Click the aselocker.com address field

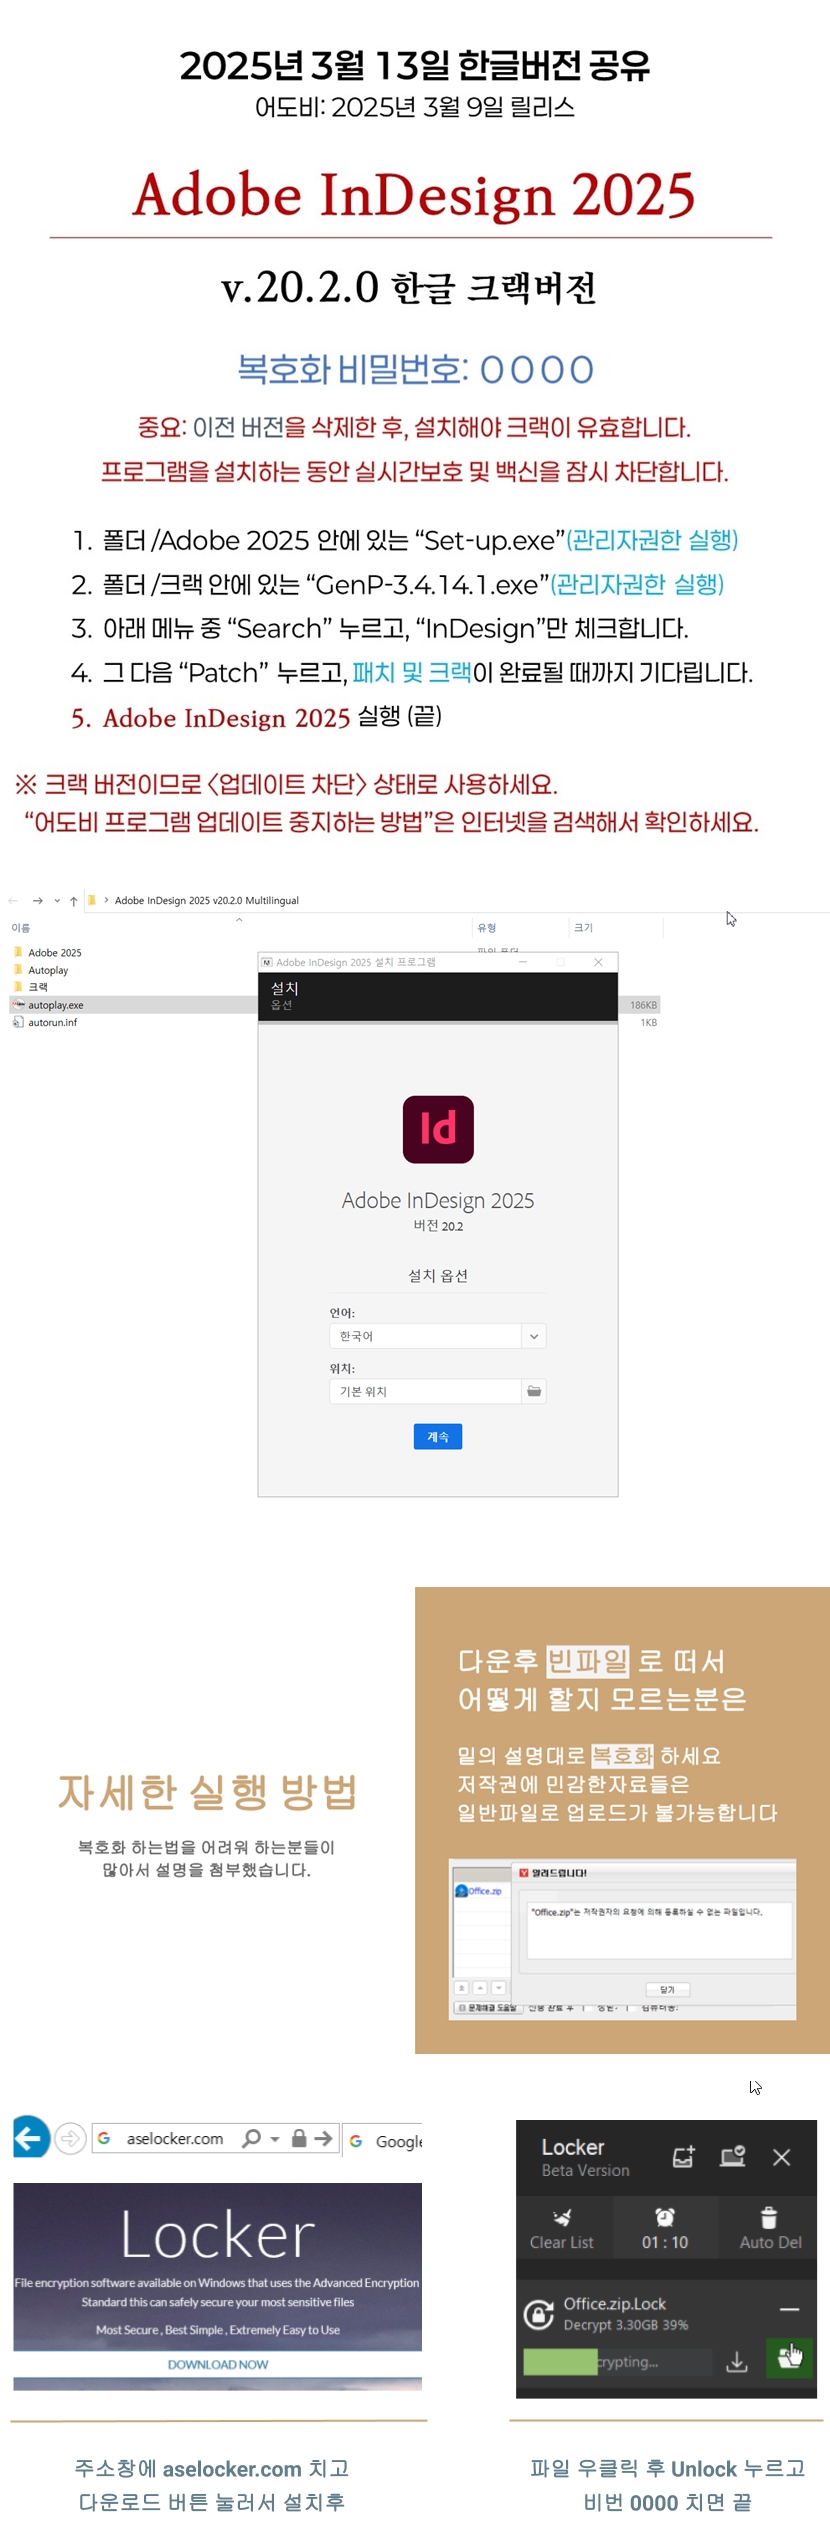[175, 2138]
